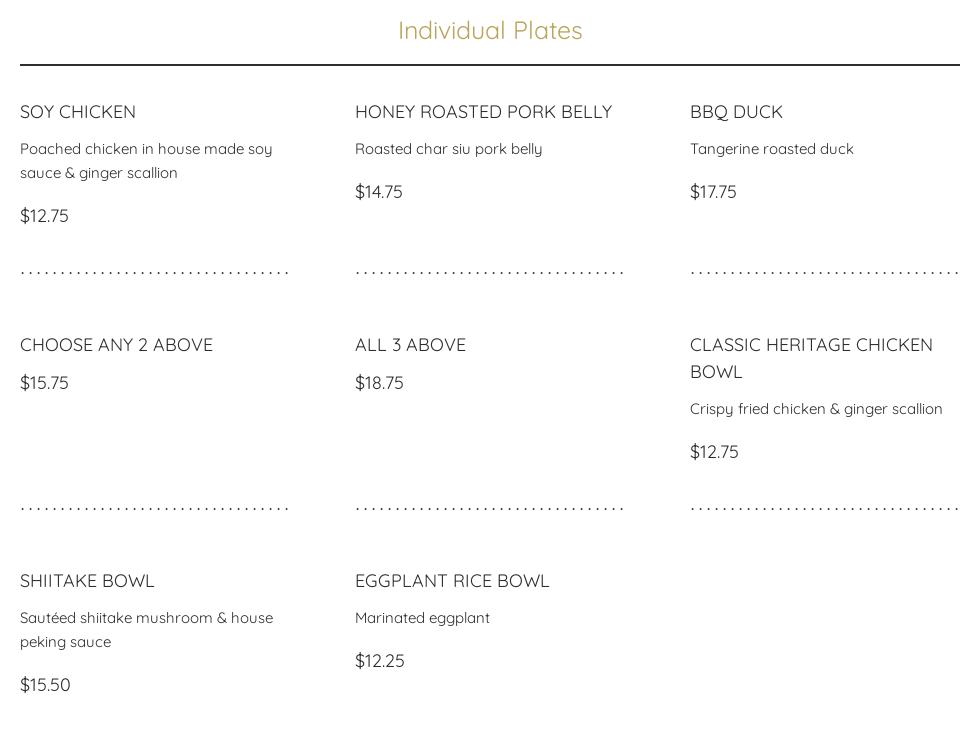Click the Marinated eggplant description
The height and width of the screenshot is (730, 965).
coord(422,618)
